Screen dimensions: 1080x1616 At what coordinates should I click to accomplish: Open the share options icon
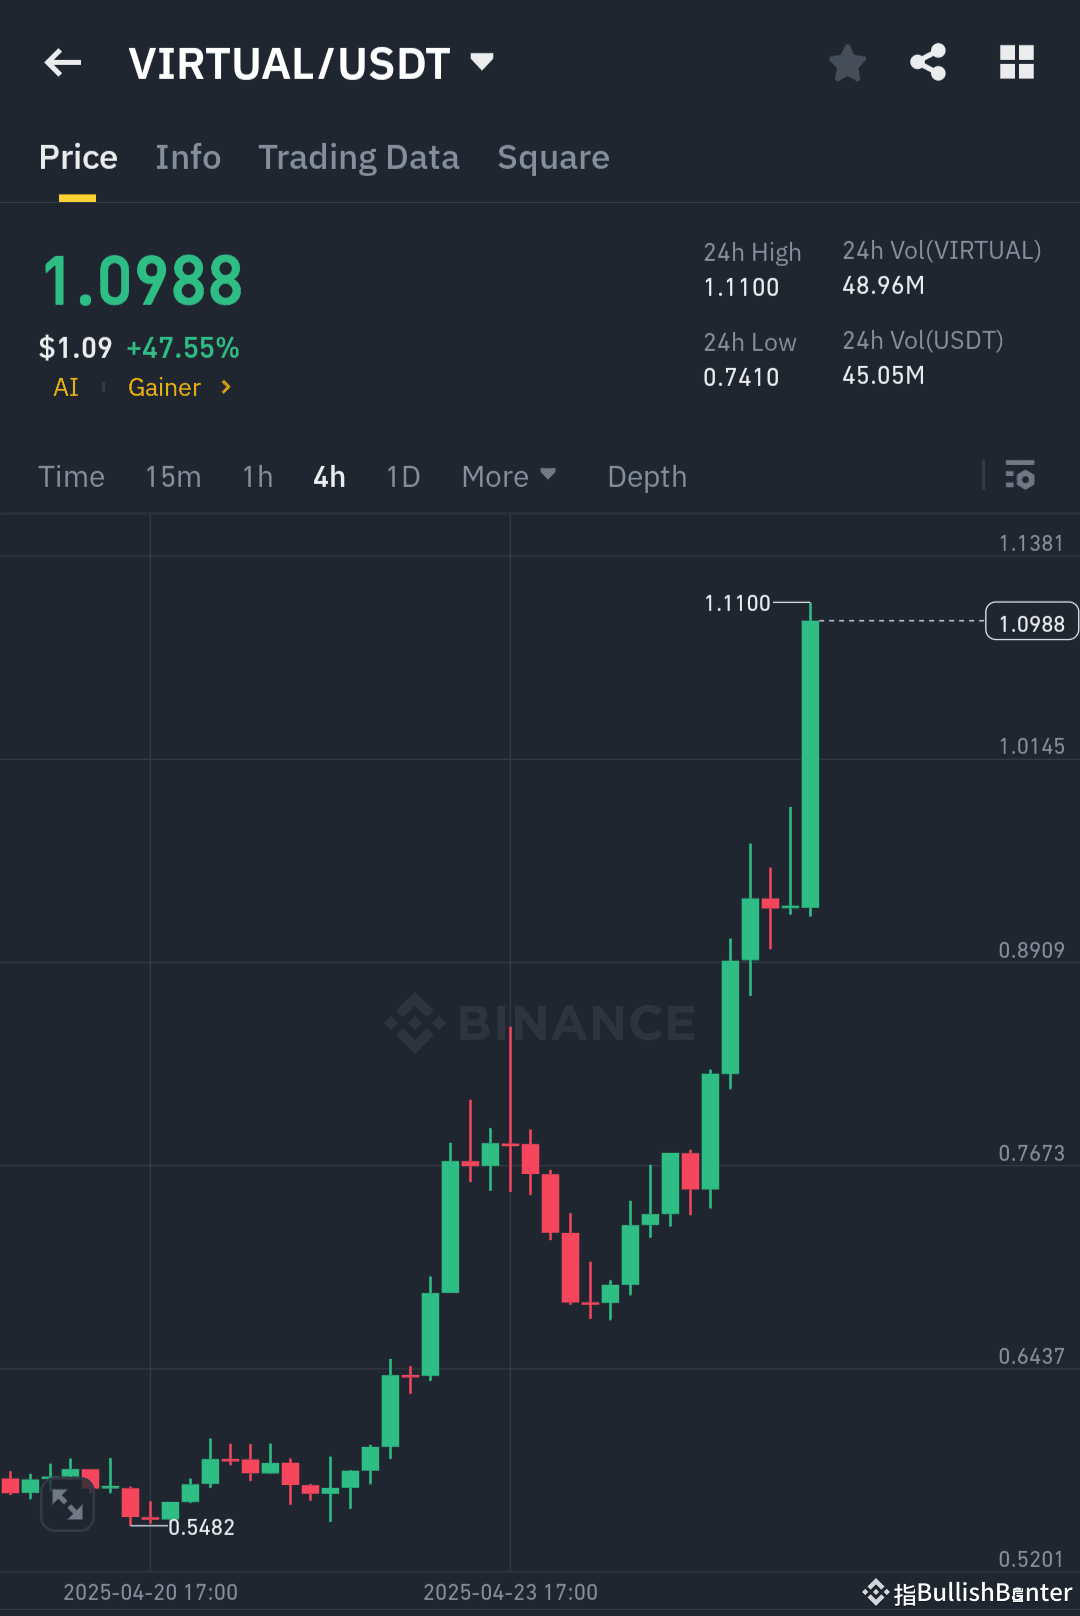click(927, 62)
